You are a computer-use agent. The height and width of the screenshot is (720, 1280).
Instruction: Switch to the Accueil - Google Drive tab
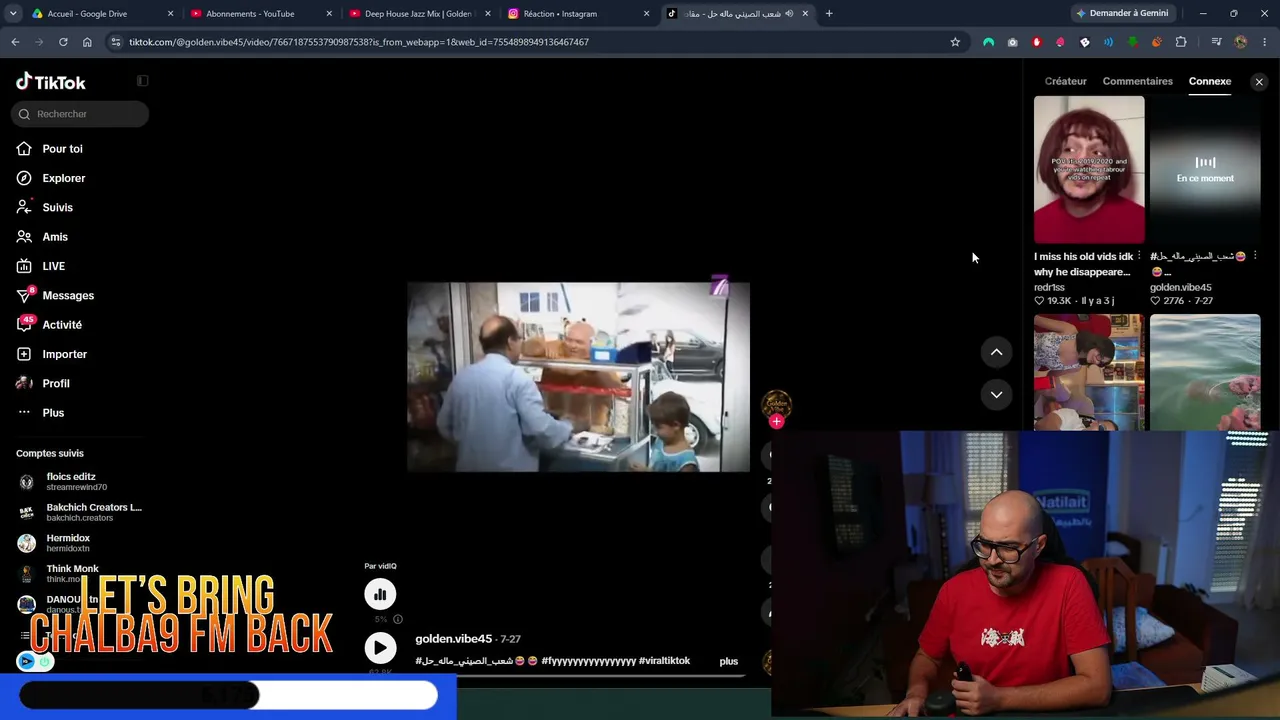click(x=101, y=14)
